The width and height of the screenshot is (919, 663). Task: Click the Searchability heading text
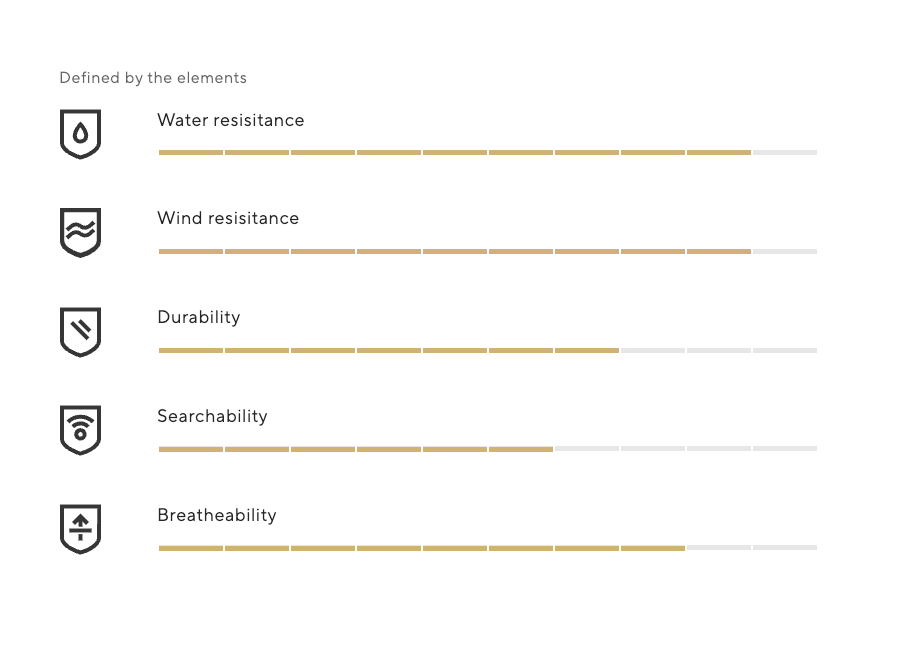212,416
